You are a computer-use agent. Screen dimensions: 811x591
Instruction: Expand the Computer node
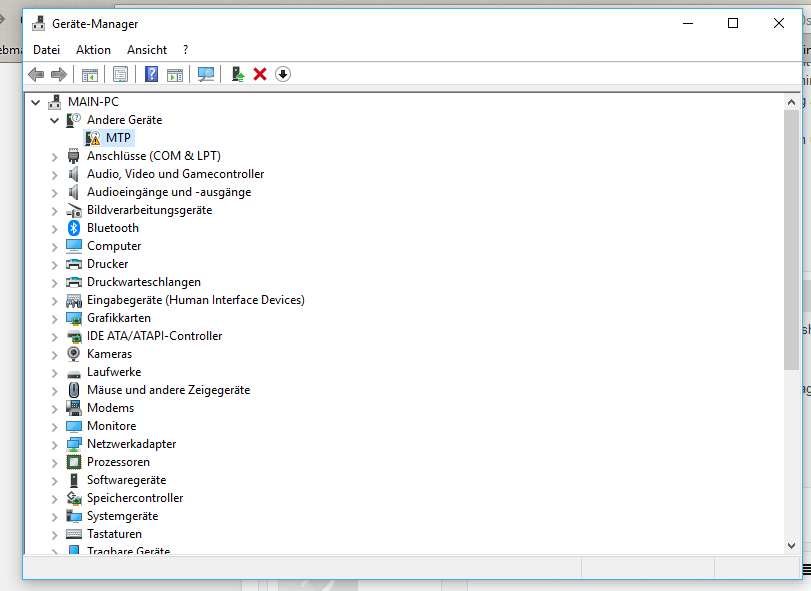tap(55, 247)
